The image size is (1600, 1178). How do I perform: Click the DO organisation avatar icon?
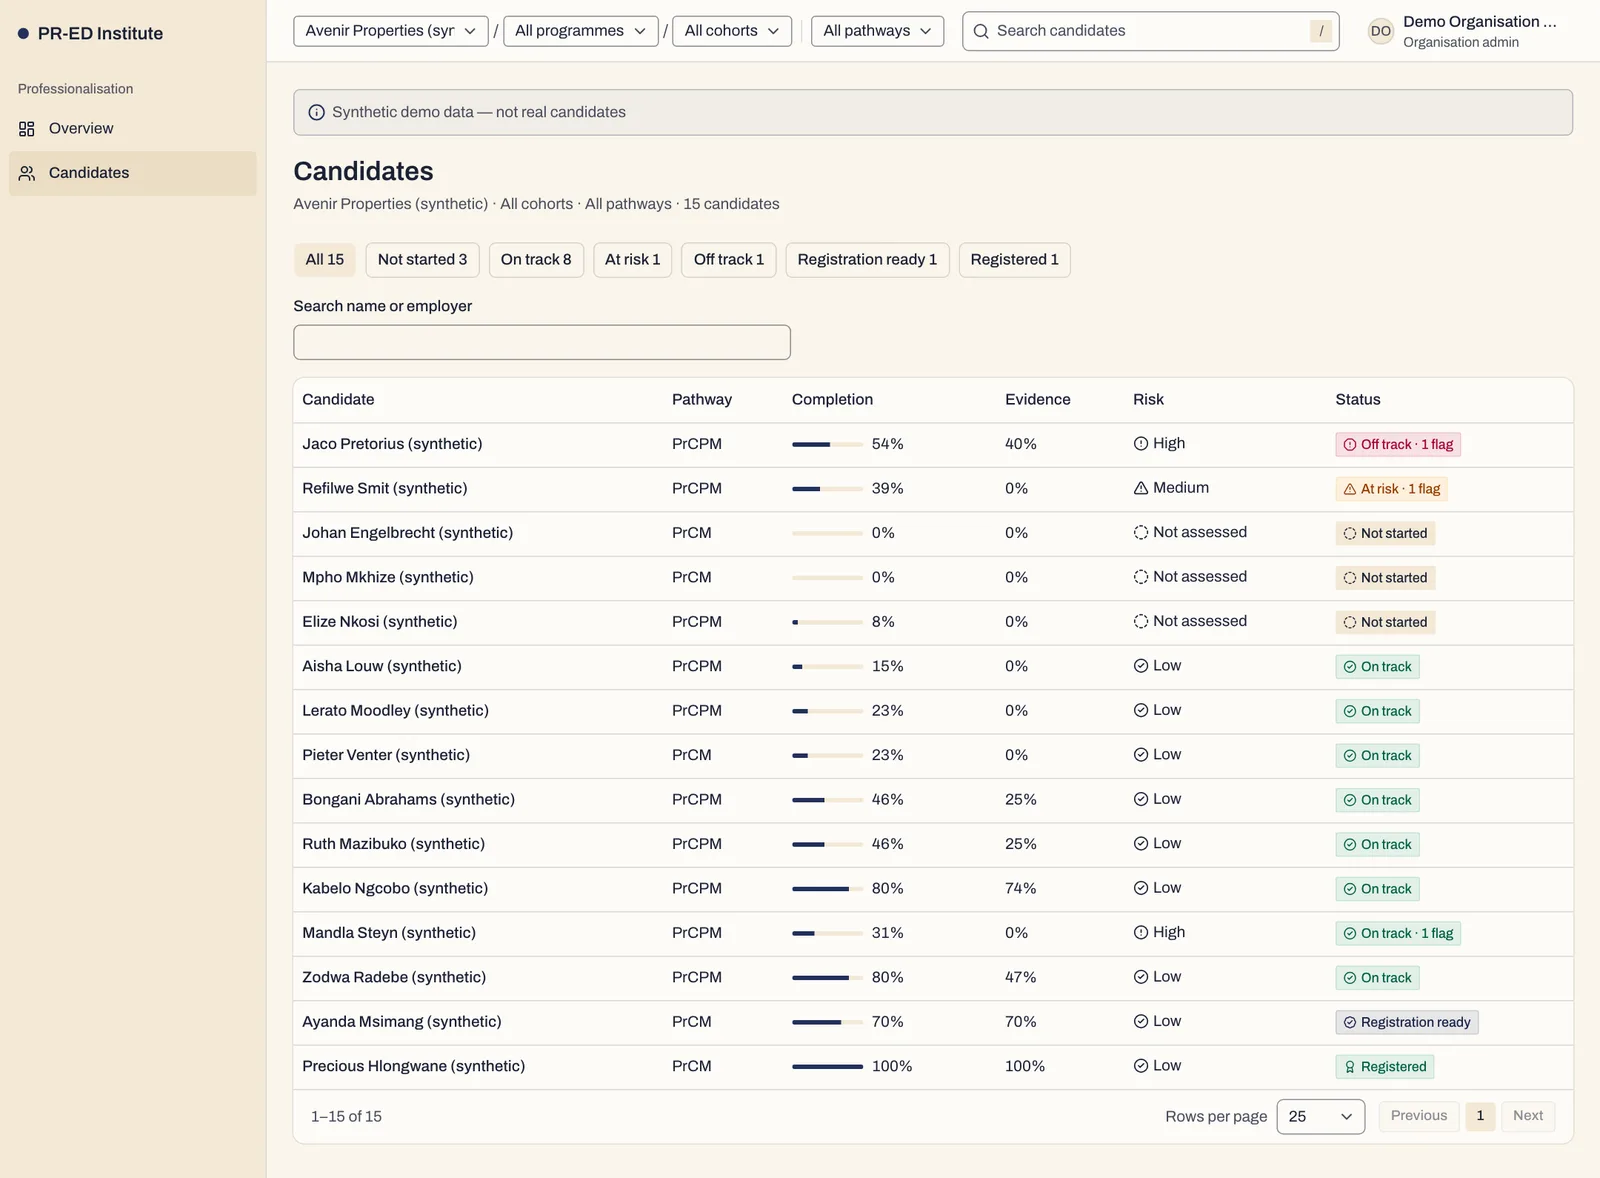(x=1381, y=31)
